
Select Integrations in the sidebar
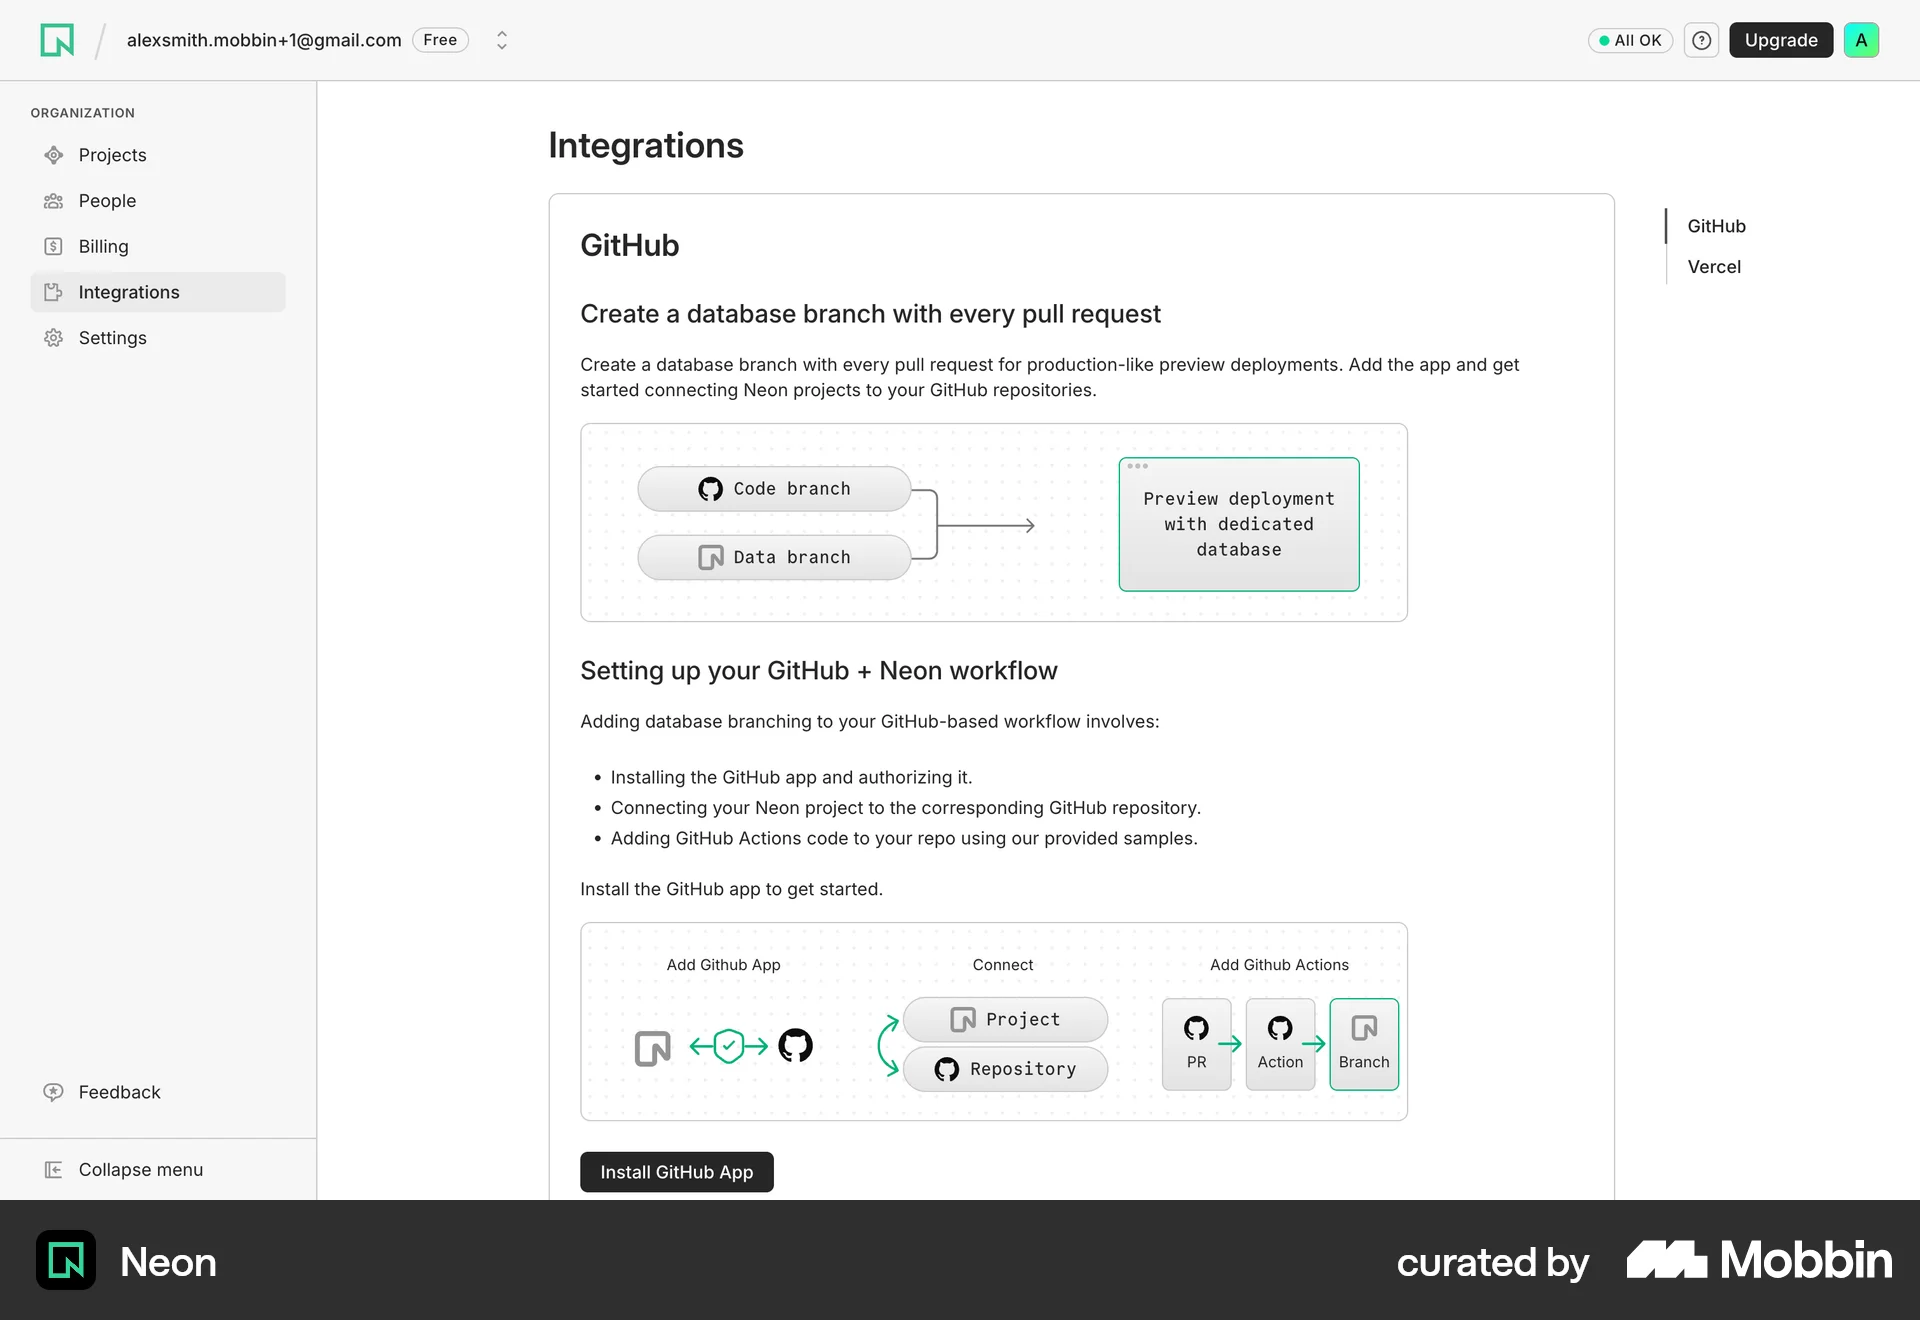click(158, 292)
